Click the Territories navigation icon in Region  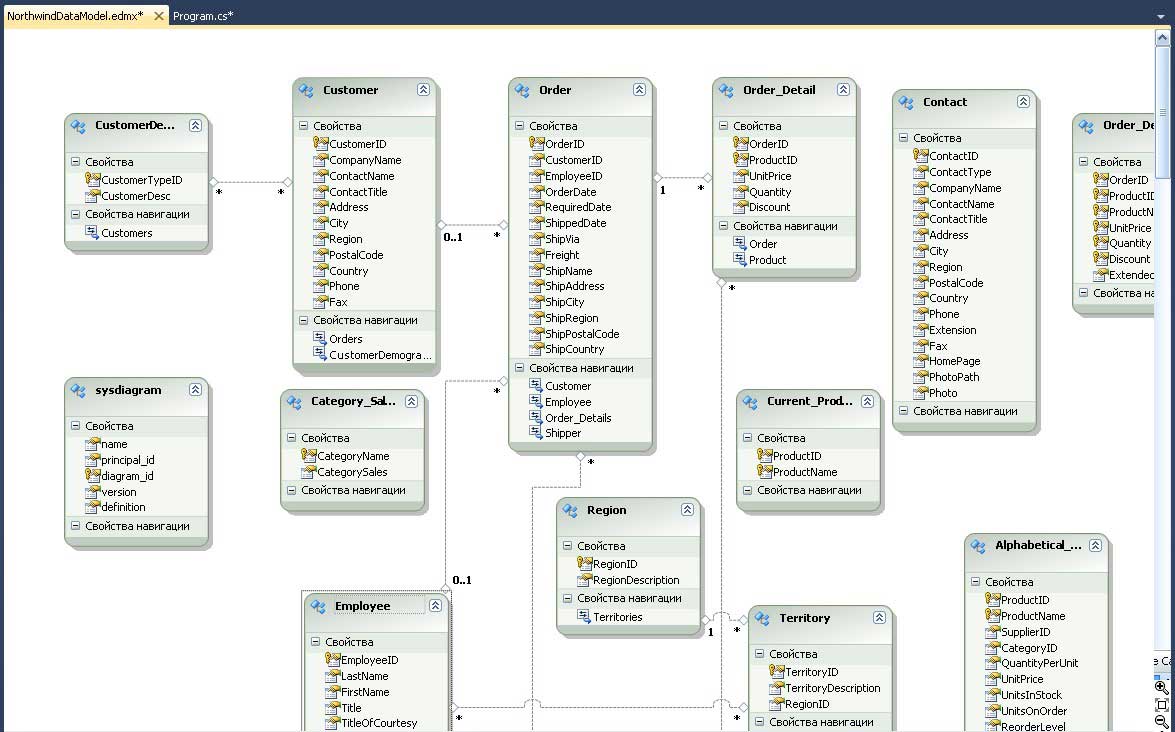point(584,616)
